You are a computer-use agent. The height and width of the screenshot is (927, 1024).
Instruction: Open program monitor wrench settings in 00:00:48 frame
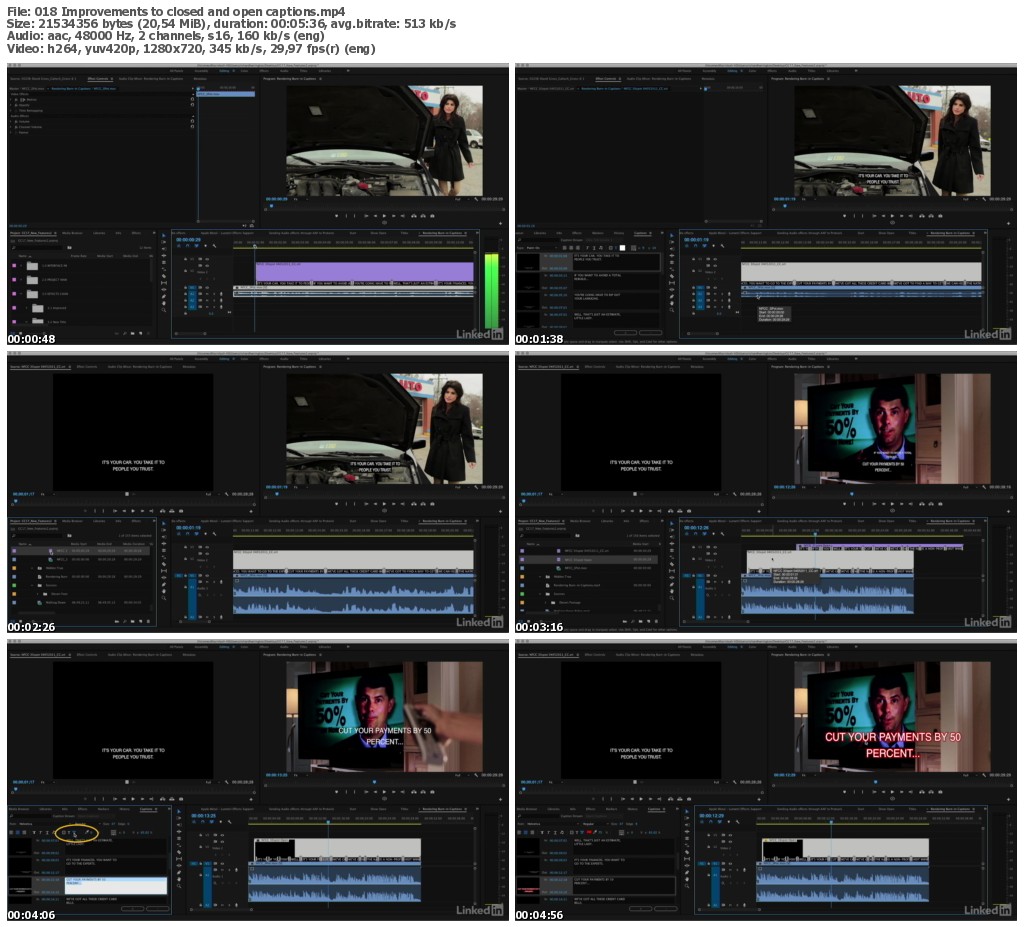(x=476, y=199)
